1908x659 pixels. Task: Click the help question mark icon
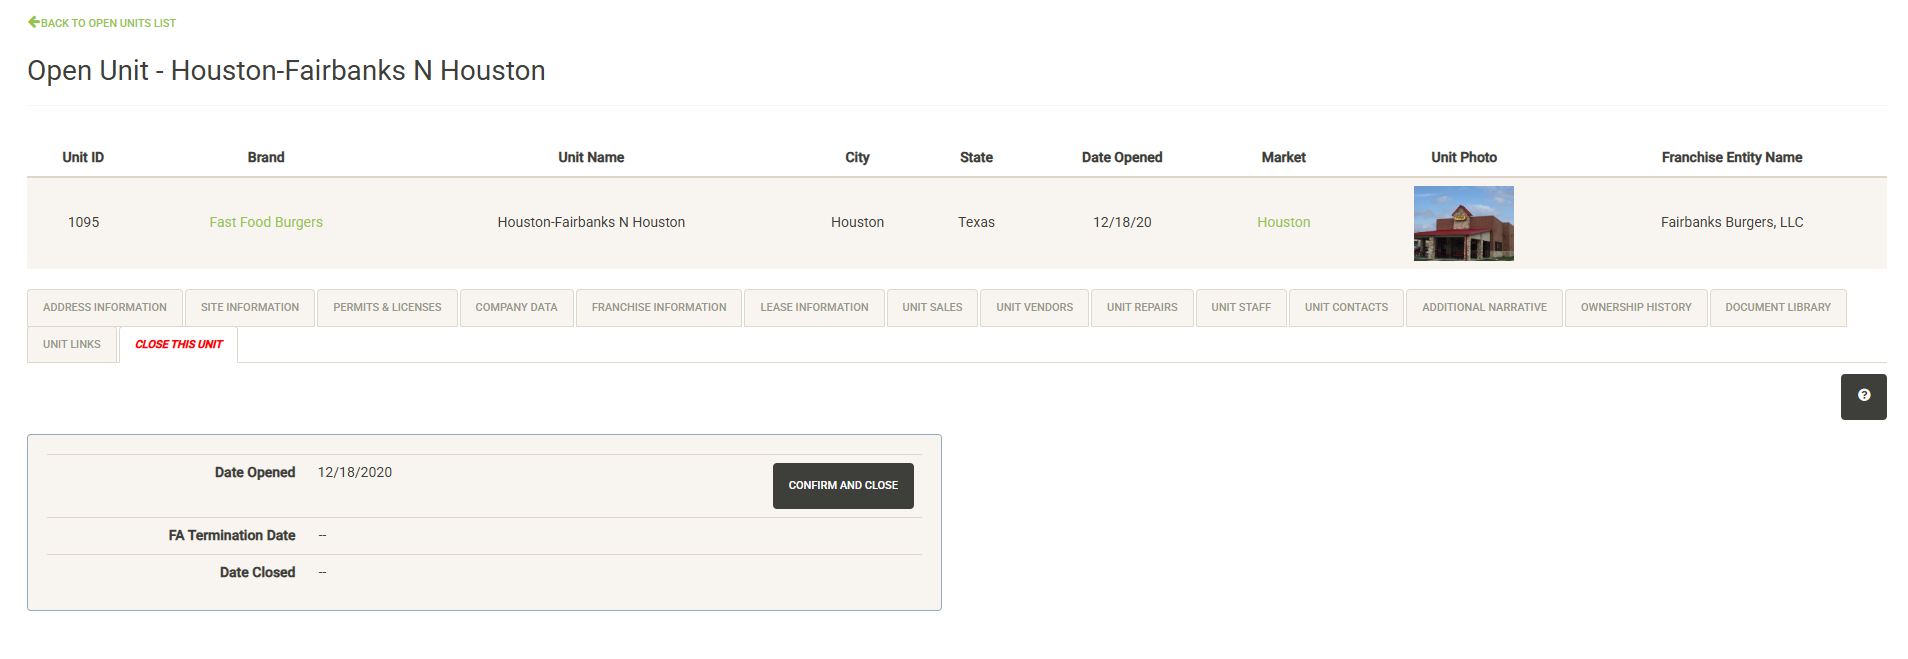(x=1863, y=396)
